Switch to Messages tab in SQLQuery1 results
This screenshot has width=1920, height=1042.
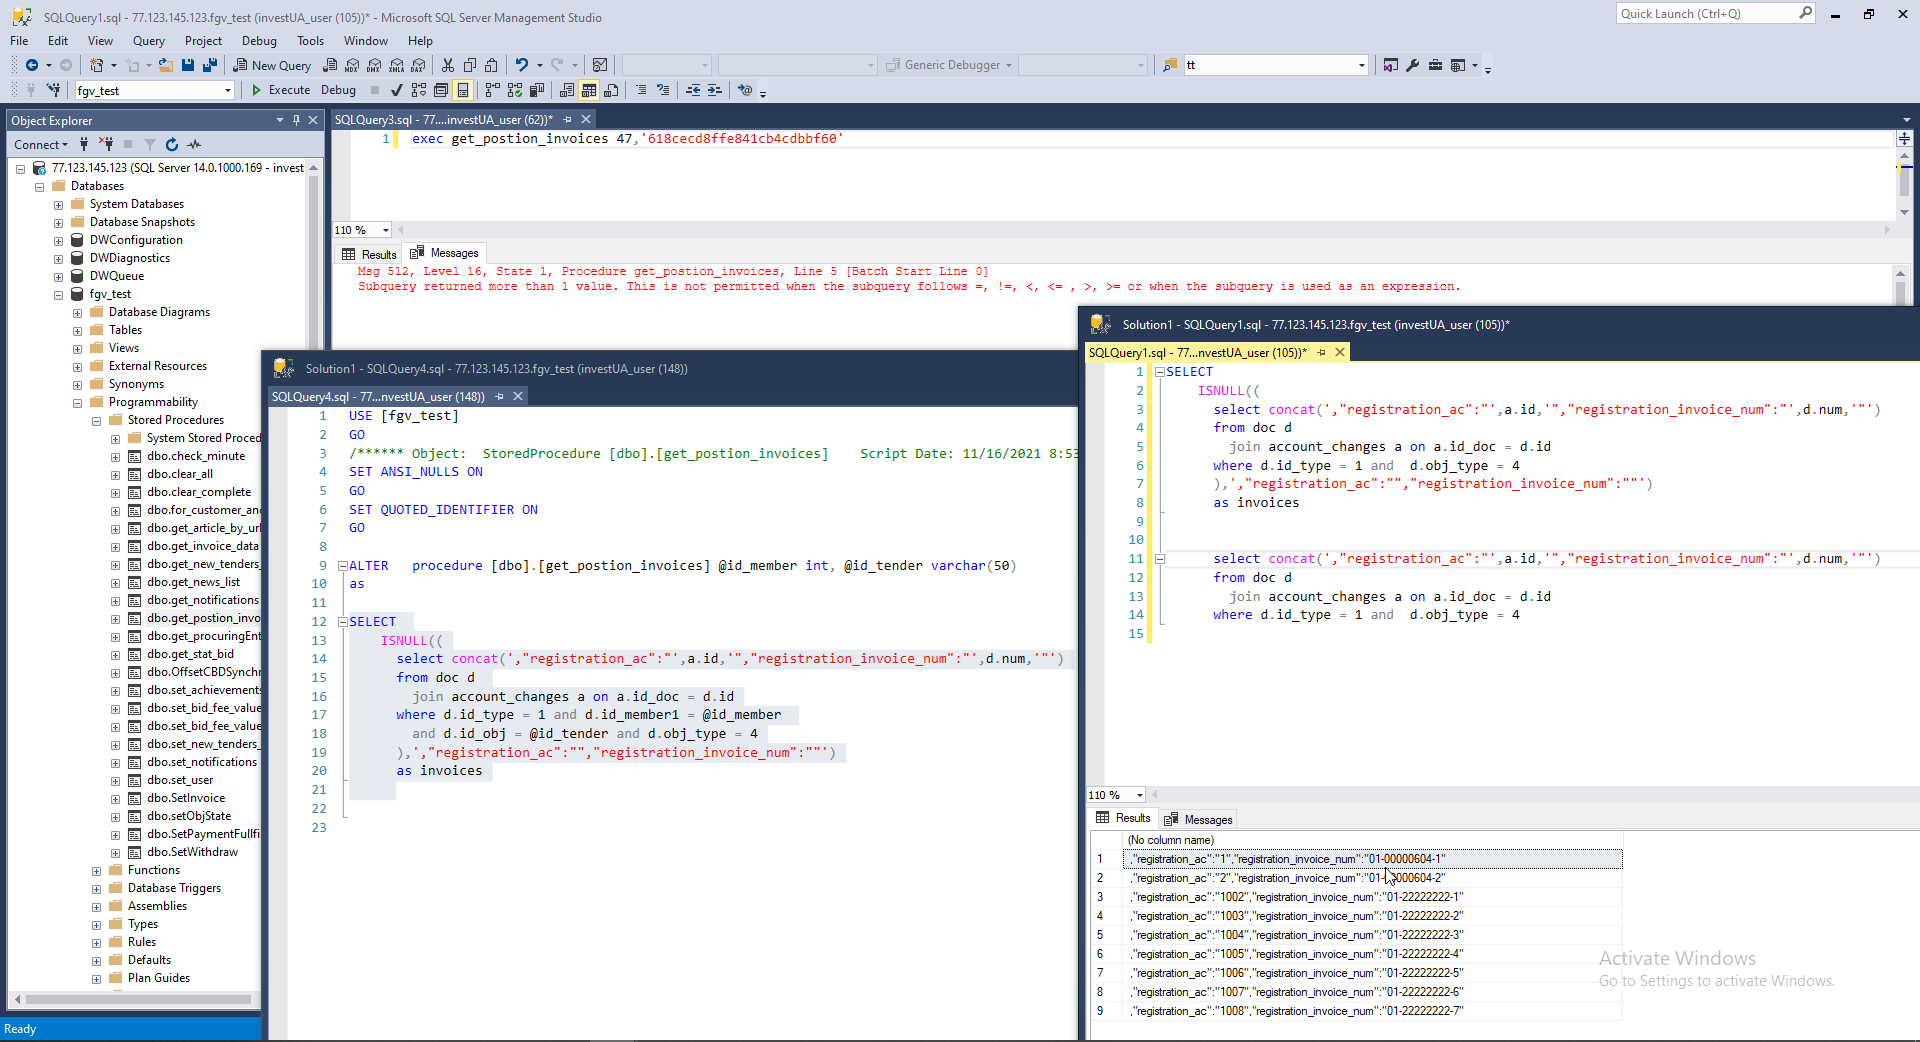click(x=1198, y=819)
